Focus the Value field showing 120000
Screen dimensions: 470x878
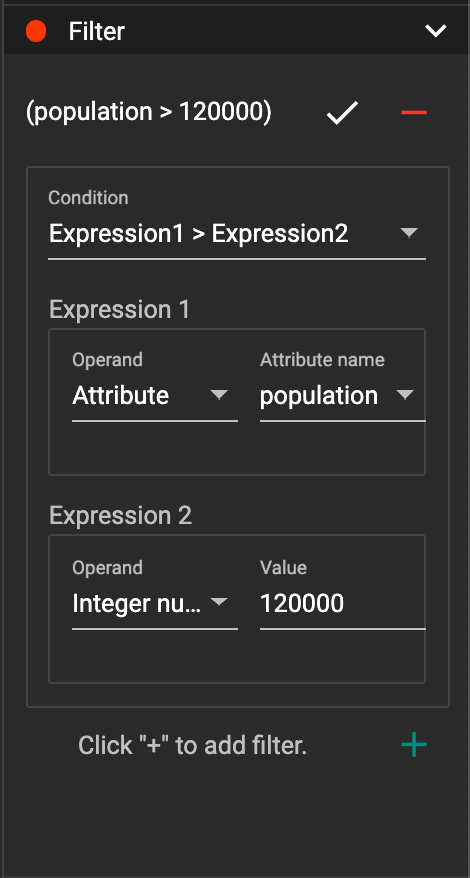pyautogui.click(x=342, y=604)
